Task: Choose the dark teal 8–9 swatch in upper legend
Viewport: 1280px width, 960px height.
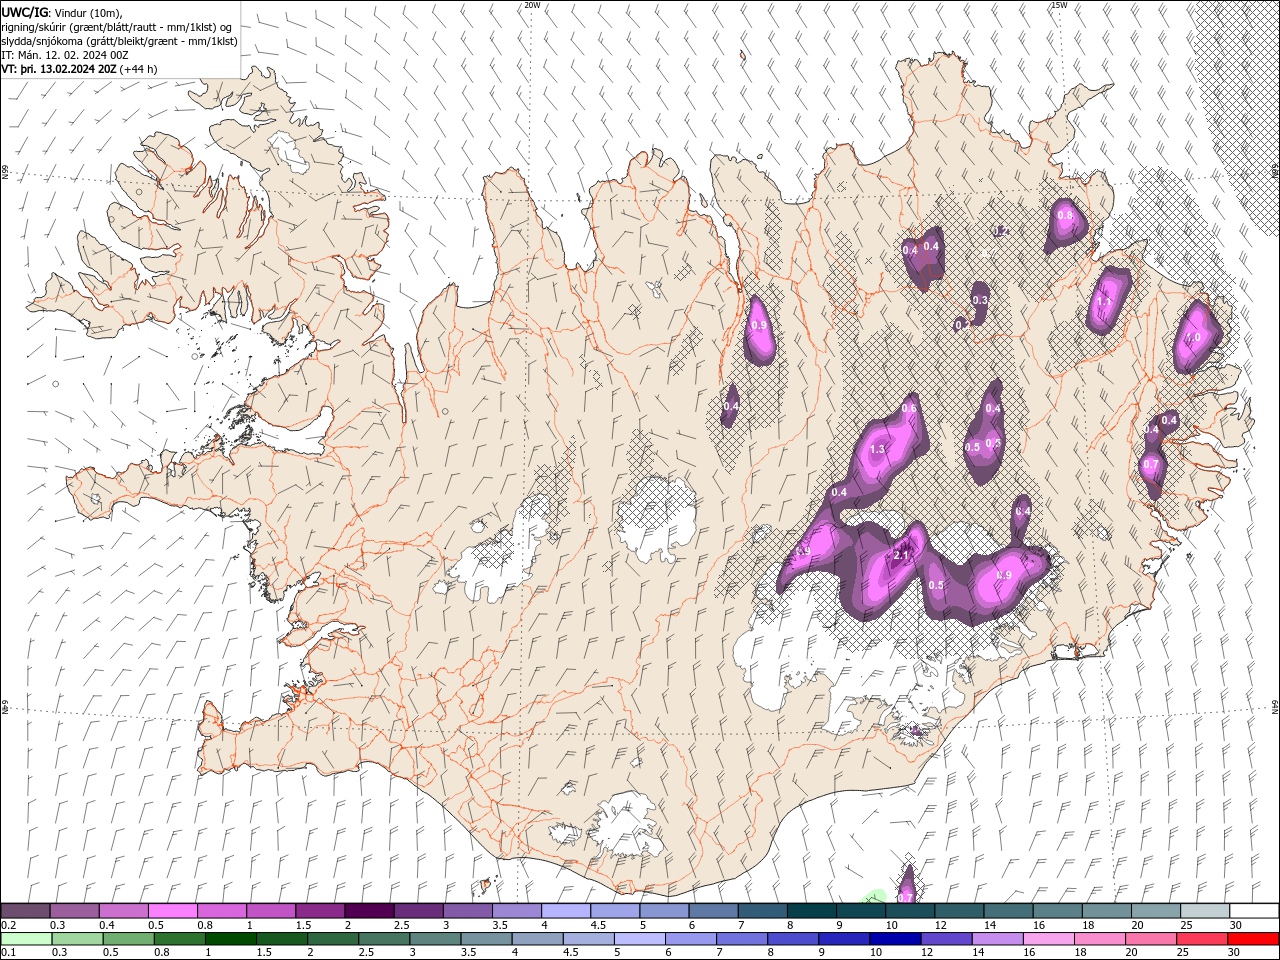Action: coord(810,911)
